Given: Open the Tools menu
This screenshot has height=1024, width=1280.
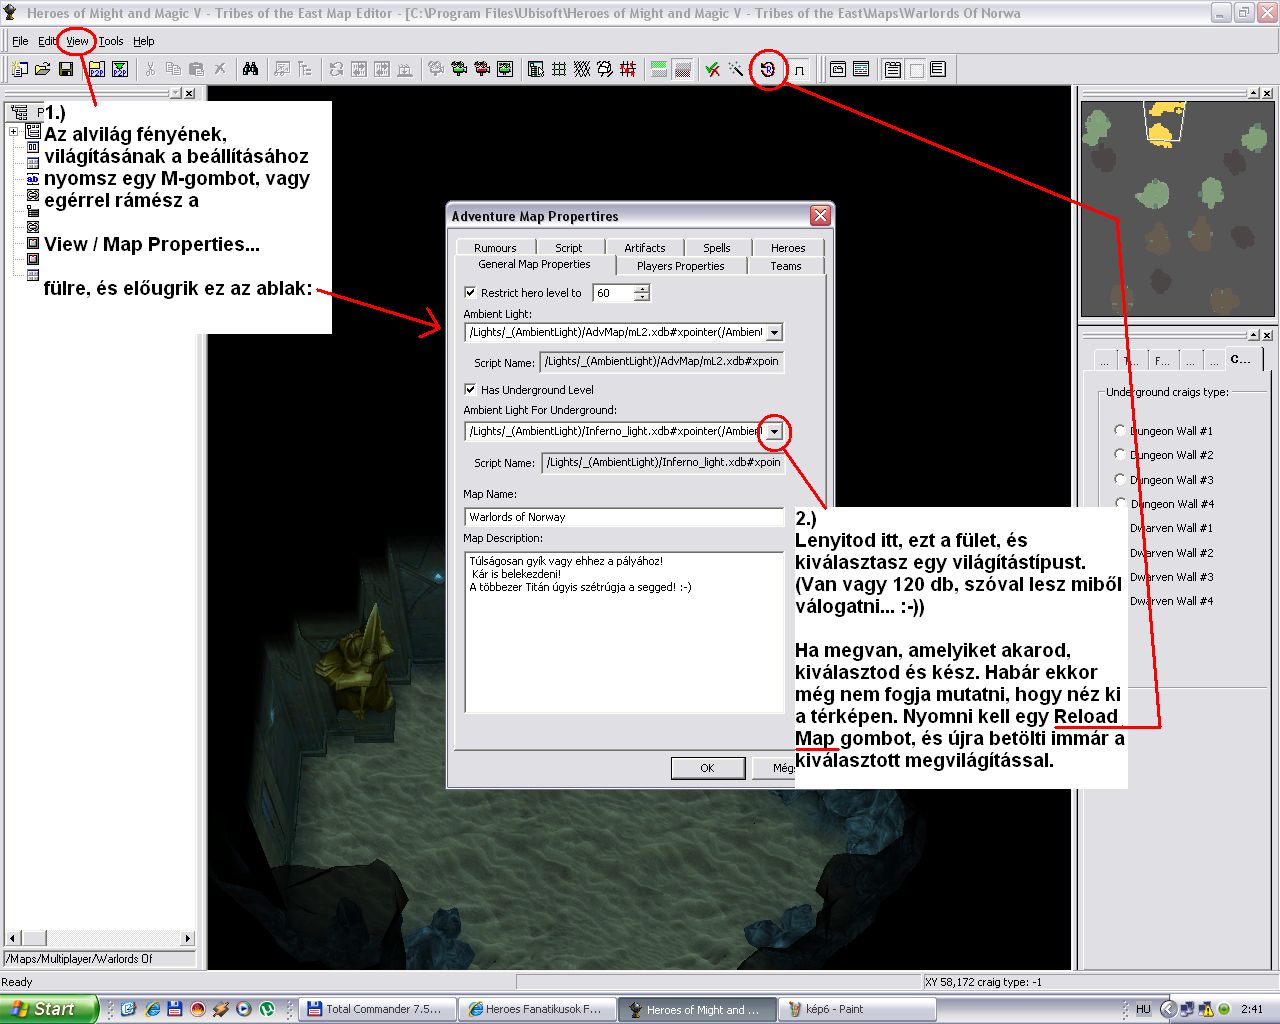Looking at the screenshot, I should [x=111, y=41].
